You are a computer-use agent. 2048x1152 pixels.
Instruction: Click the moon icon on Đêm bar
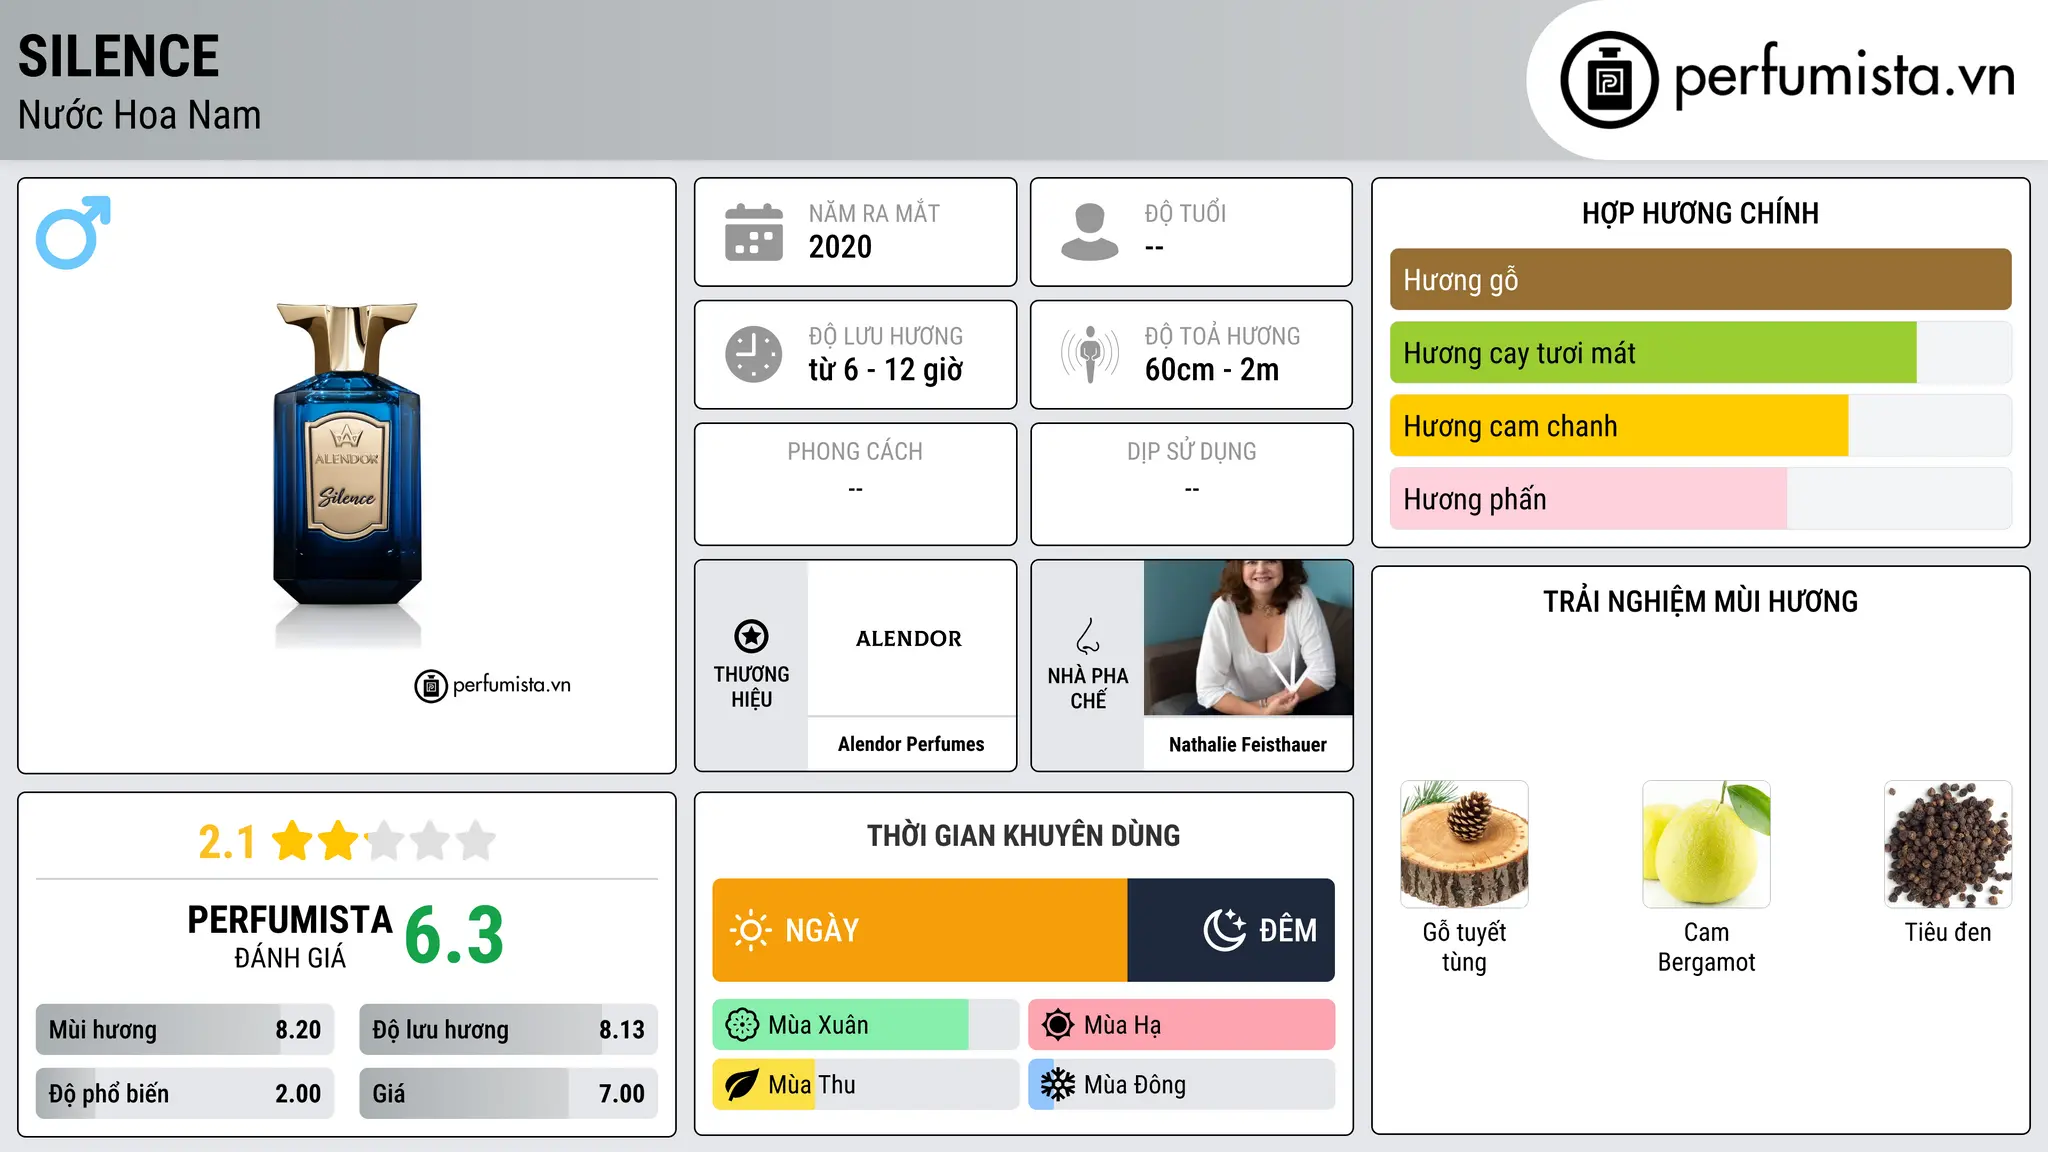point(1225,930)
